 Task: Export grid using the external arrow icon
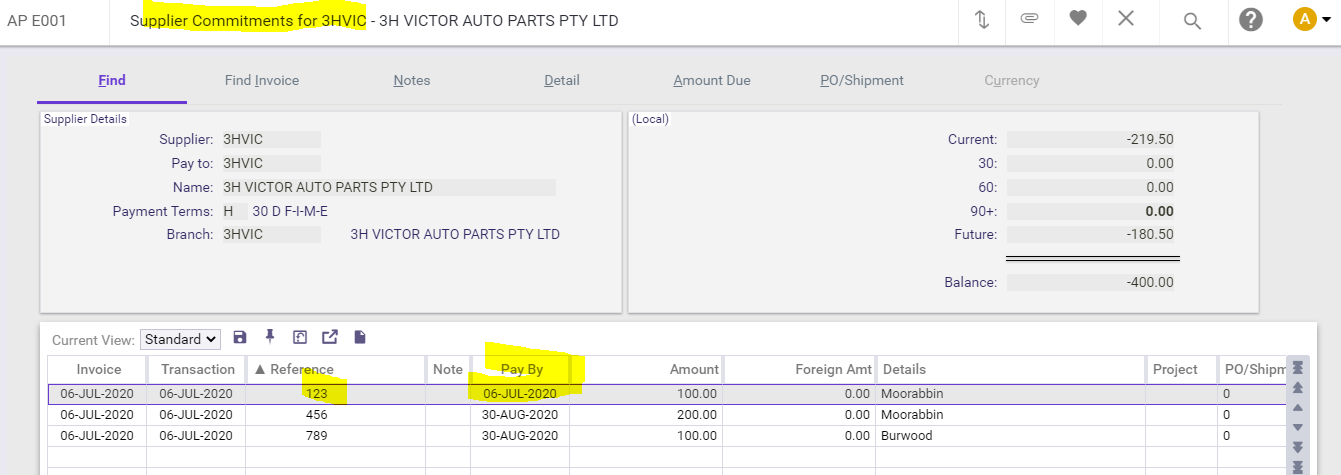(329, 338)
